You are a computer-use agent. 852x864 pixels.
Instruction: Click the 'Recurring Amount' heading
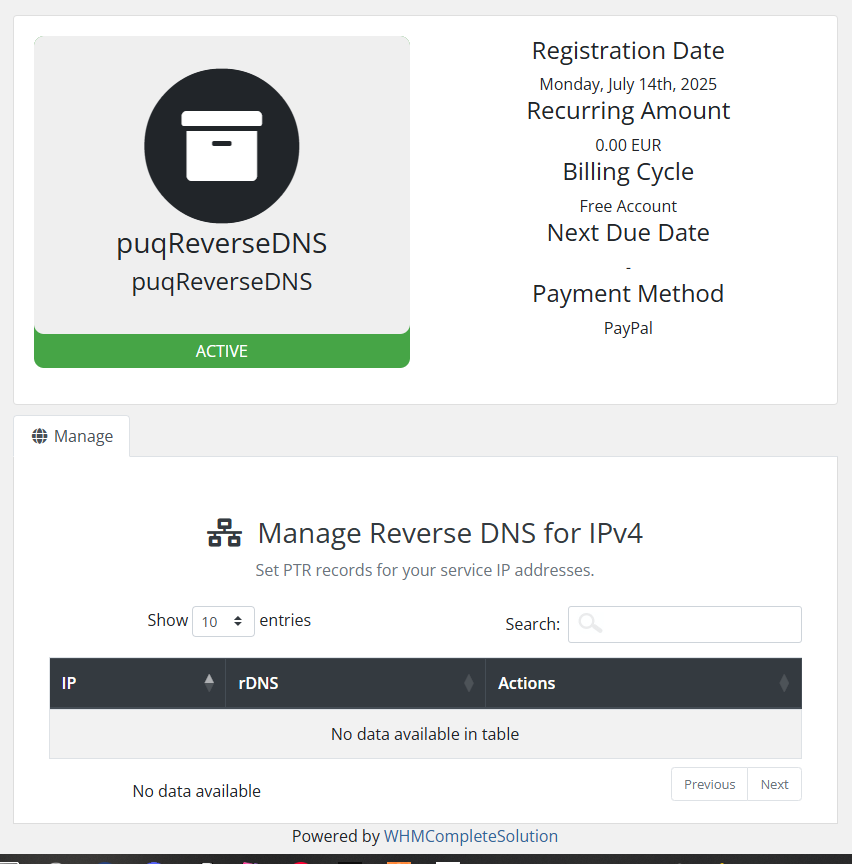click(628, 111)
